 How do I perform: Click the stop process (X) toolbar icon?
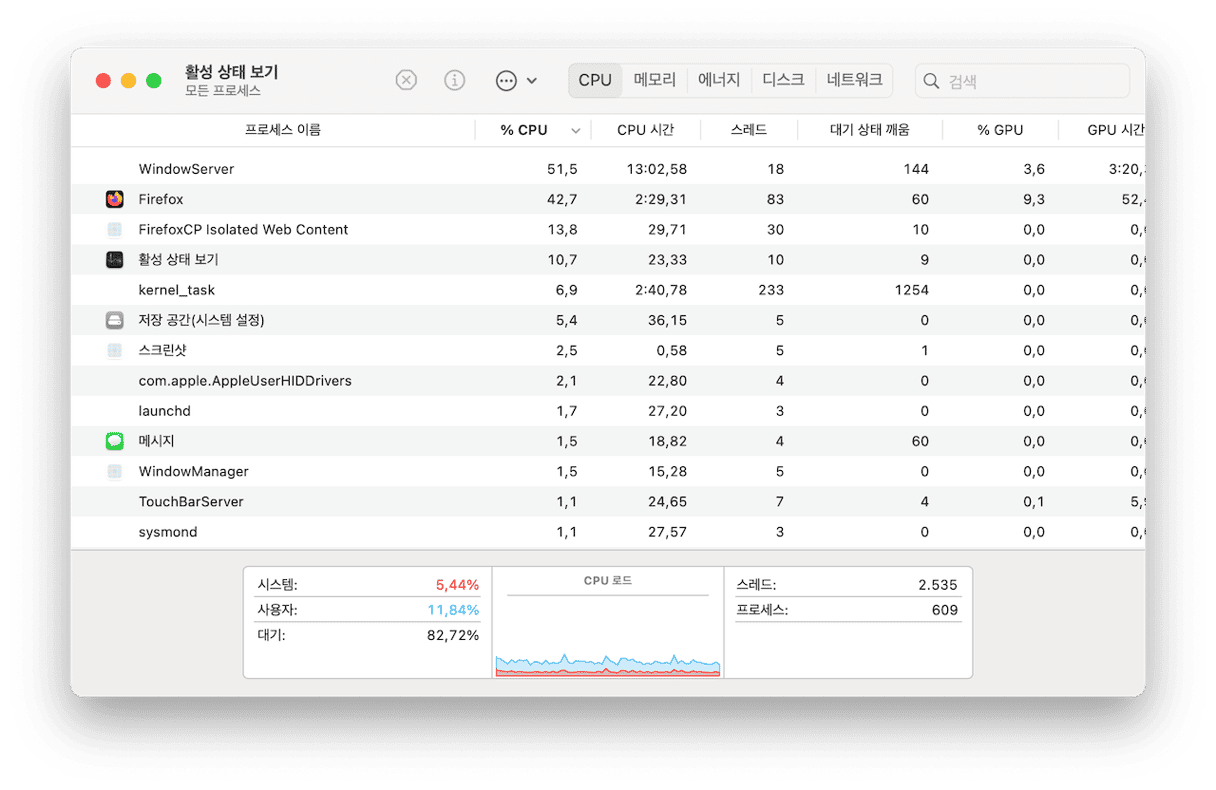pyautogui.click(x=406, y=80)
